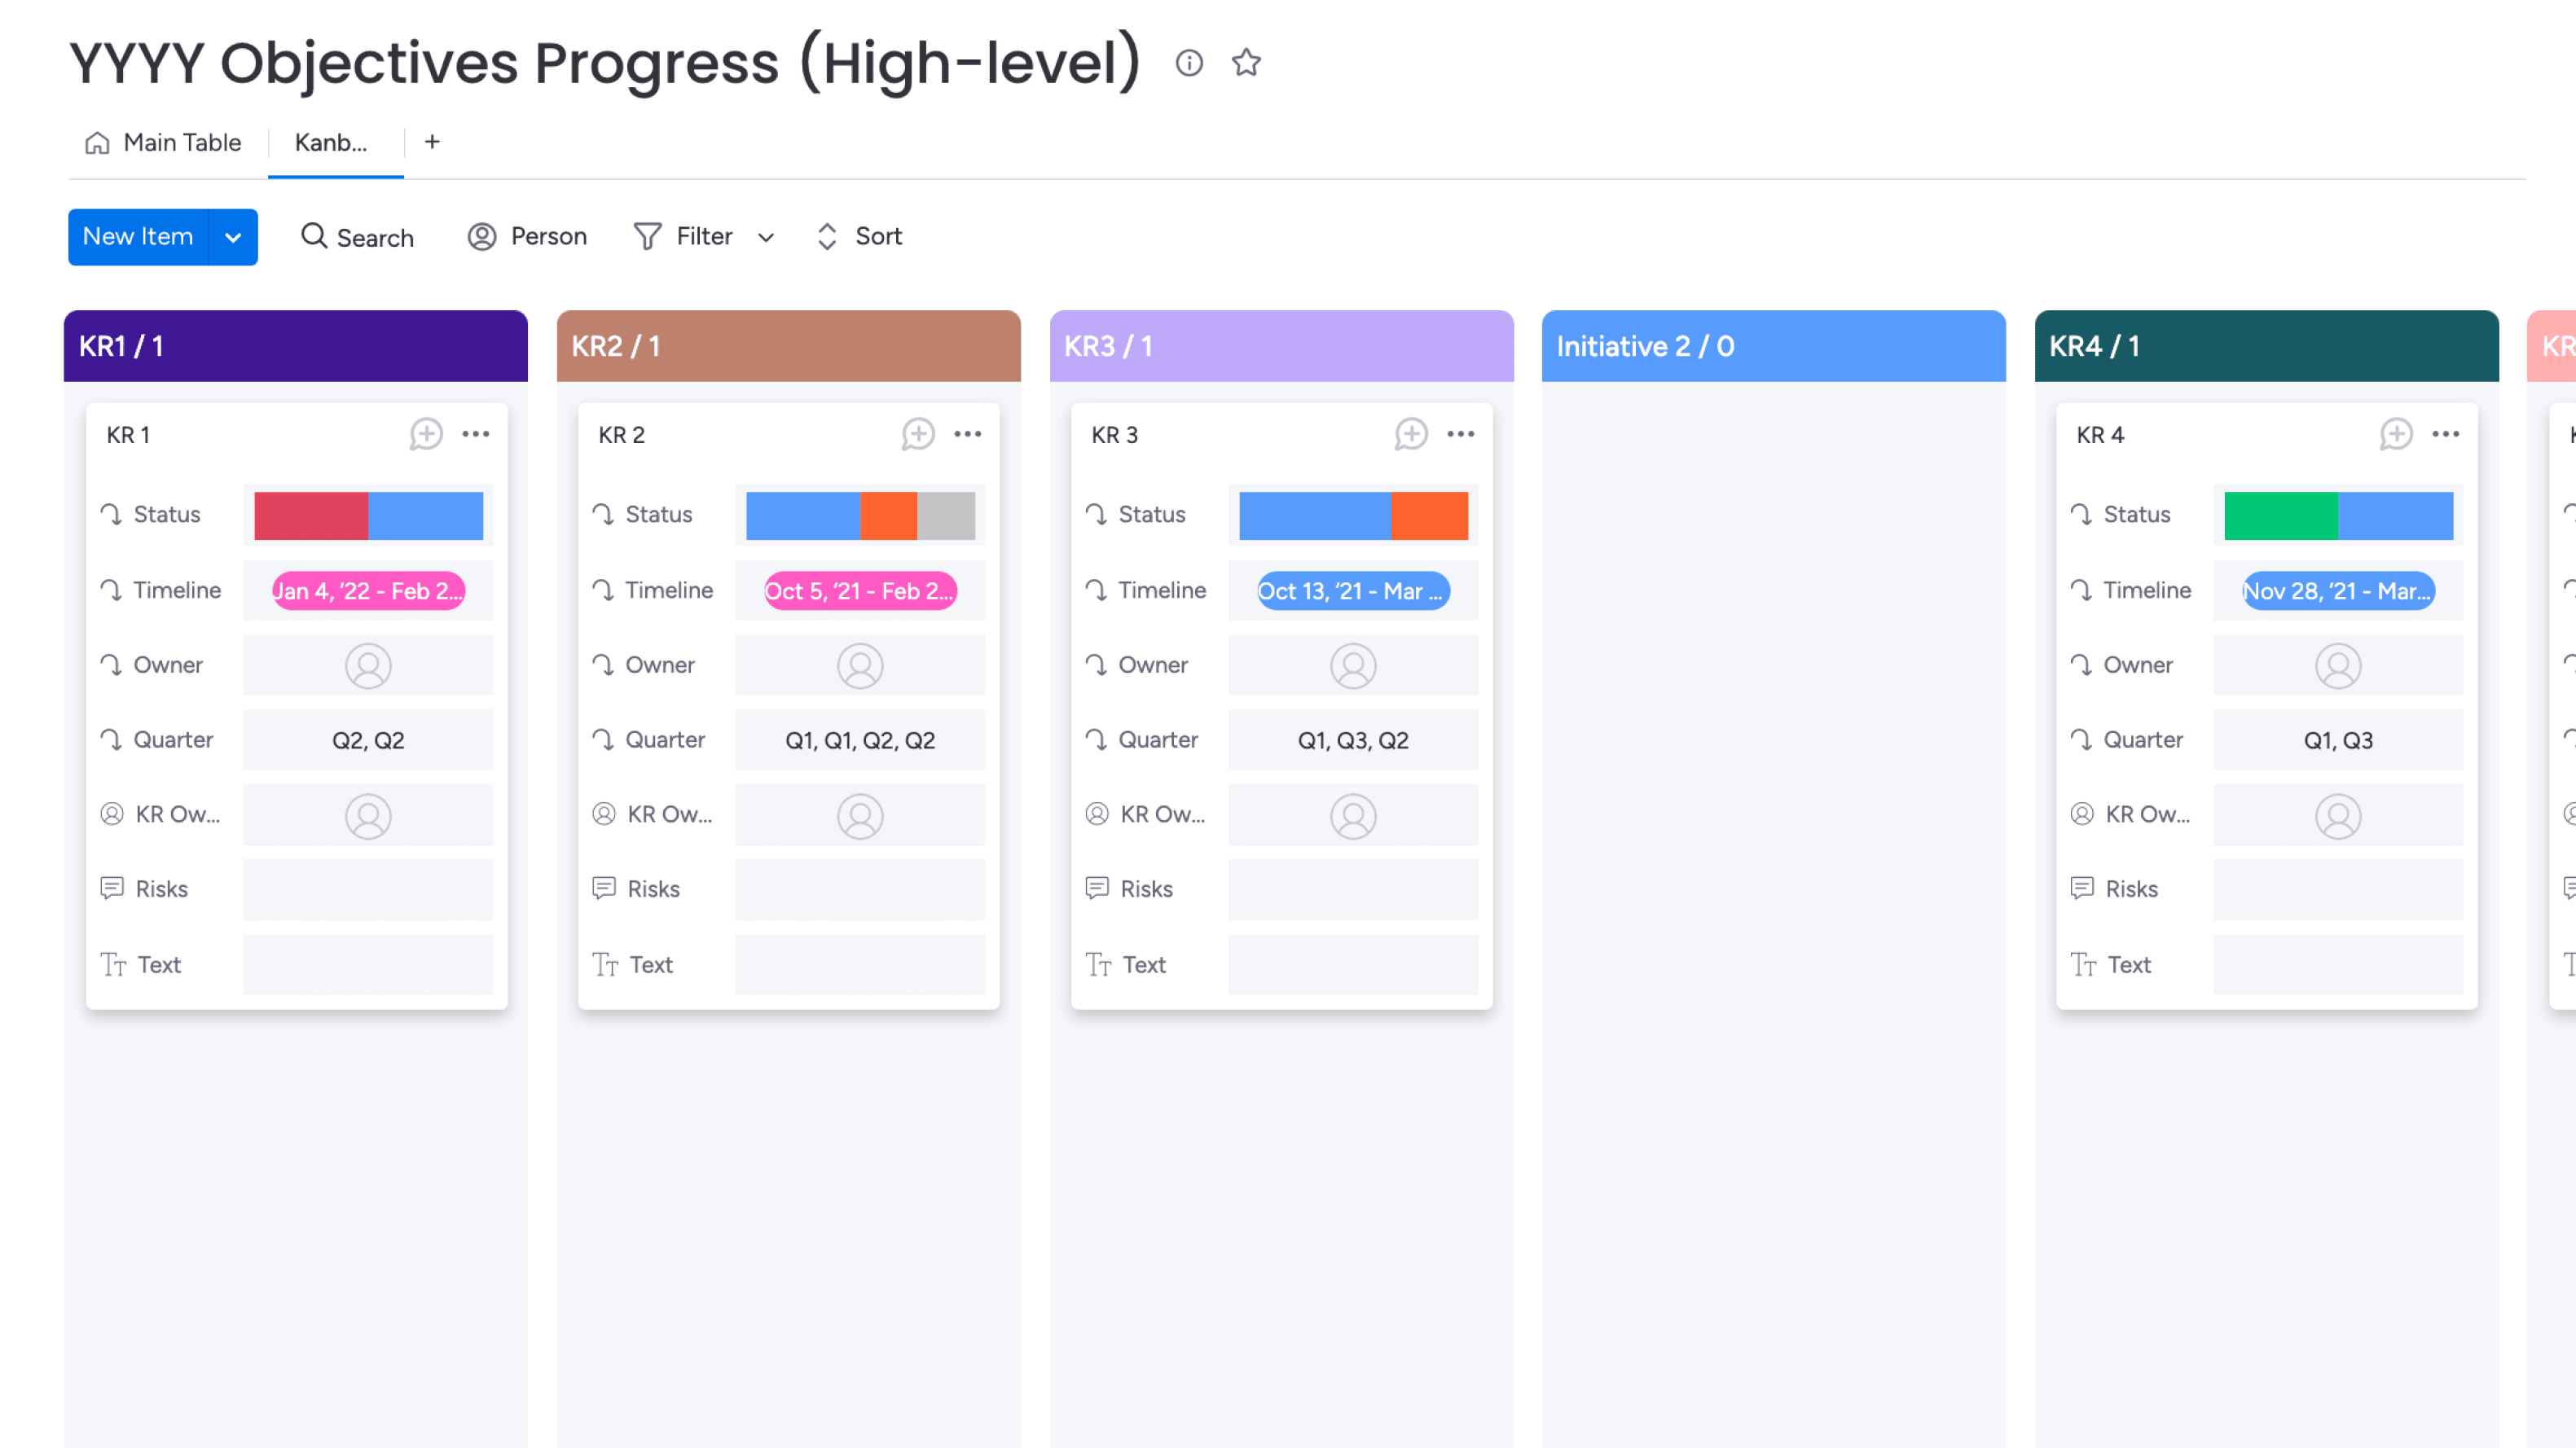Click the Risks speech bubble icon on KR 1
2576x1448 pixels.
coord(112,888)
